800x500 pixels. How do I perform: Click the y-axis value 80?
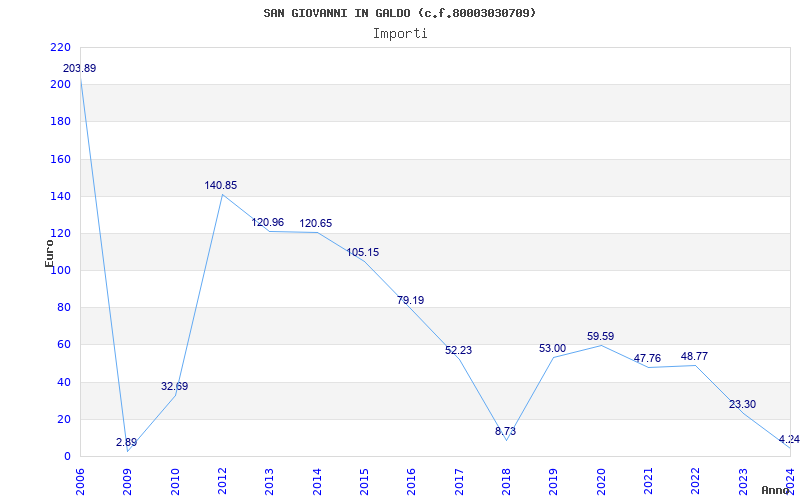coord(64,308)
